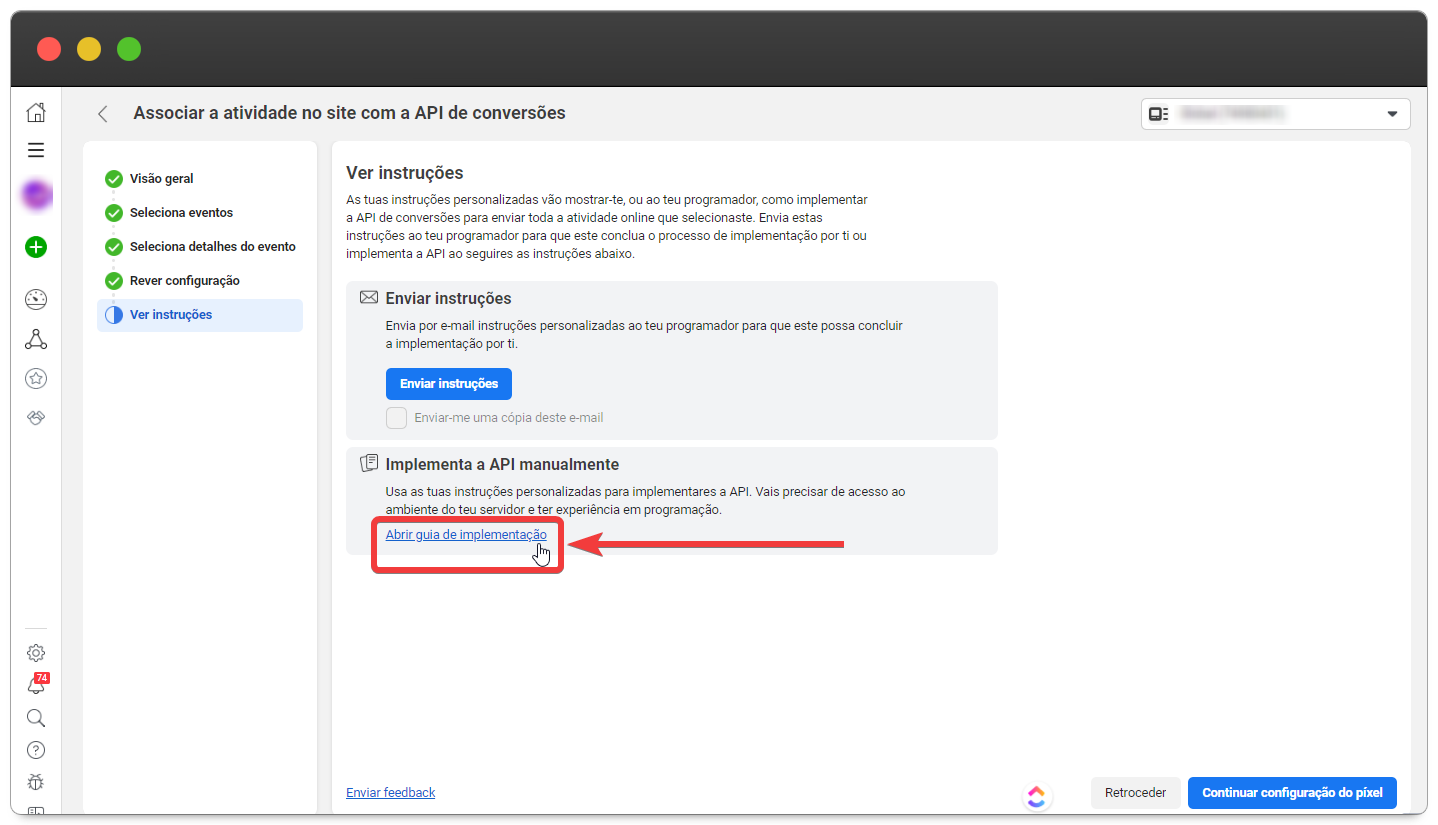Screen dimensions: 1438x825
Task: Open the handshake partner icon
Action: tap(36, 417)
